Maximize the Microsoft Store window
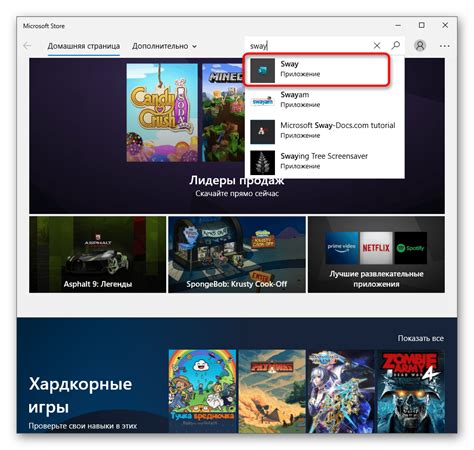The width and height of the screenshot is (474, 450). (422, 25)
